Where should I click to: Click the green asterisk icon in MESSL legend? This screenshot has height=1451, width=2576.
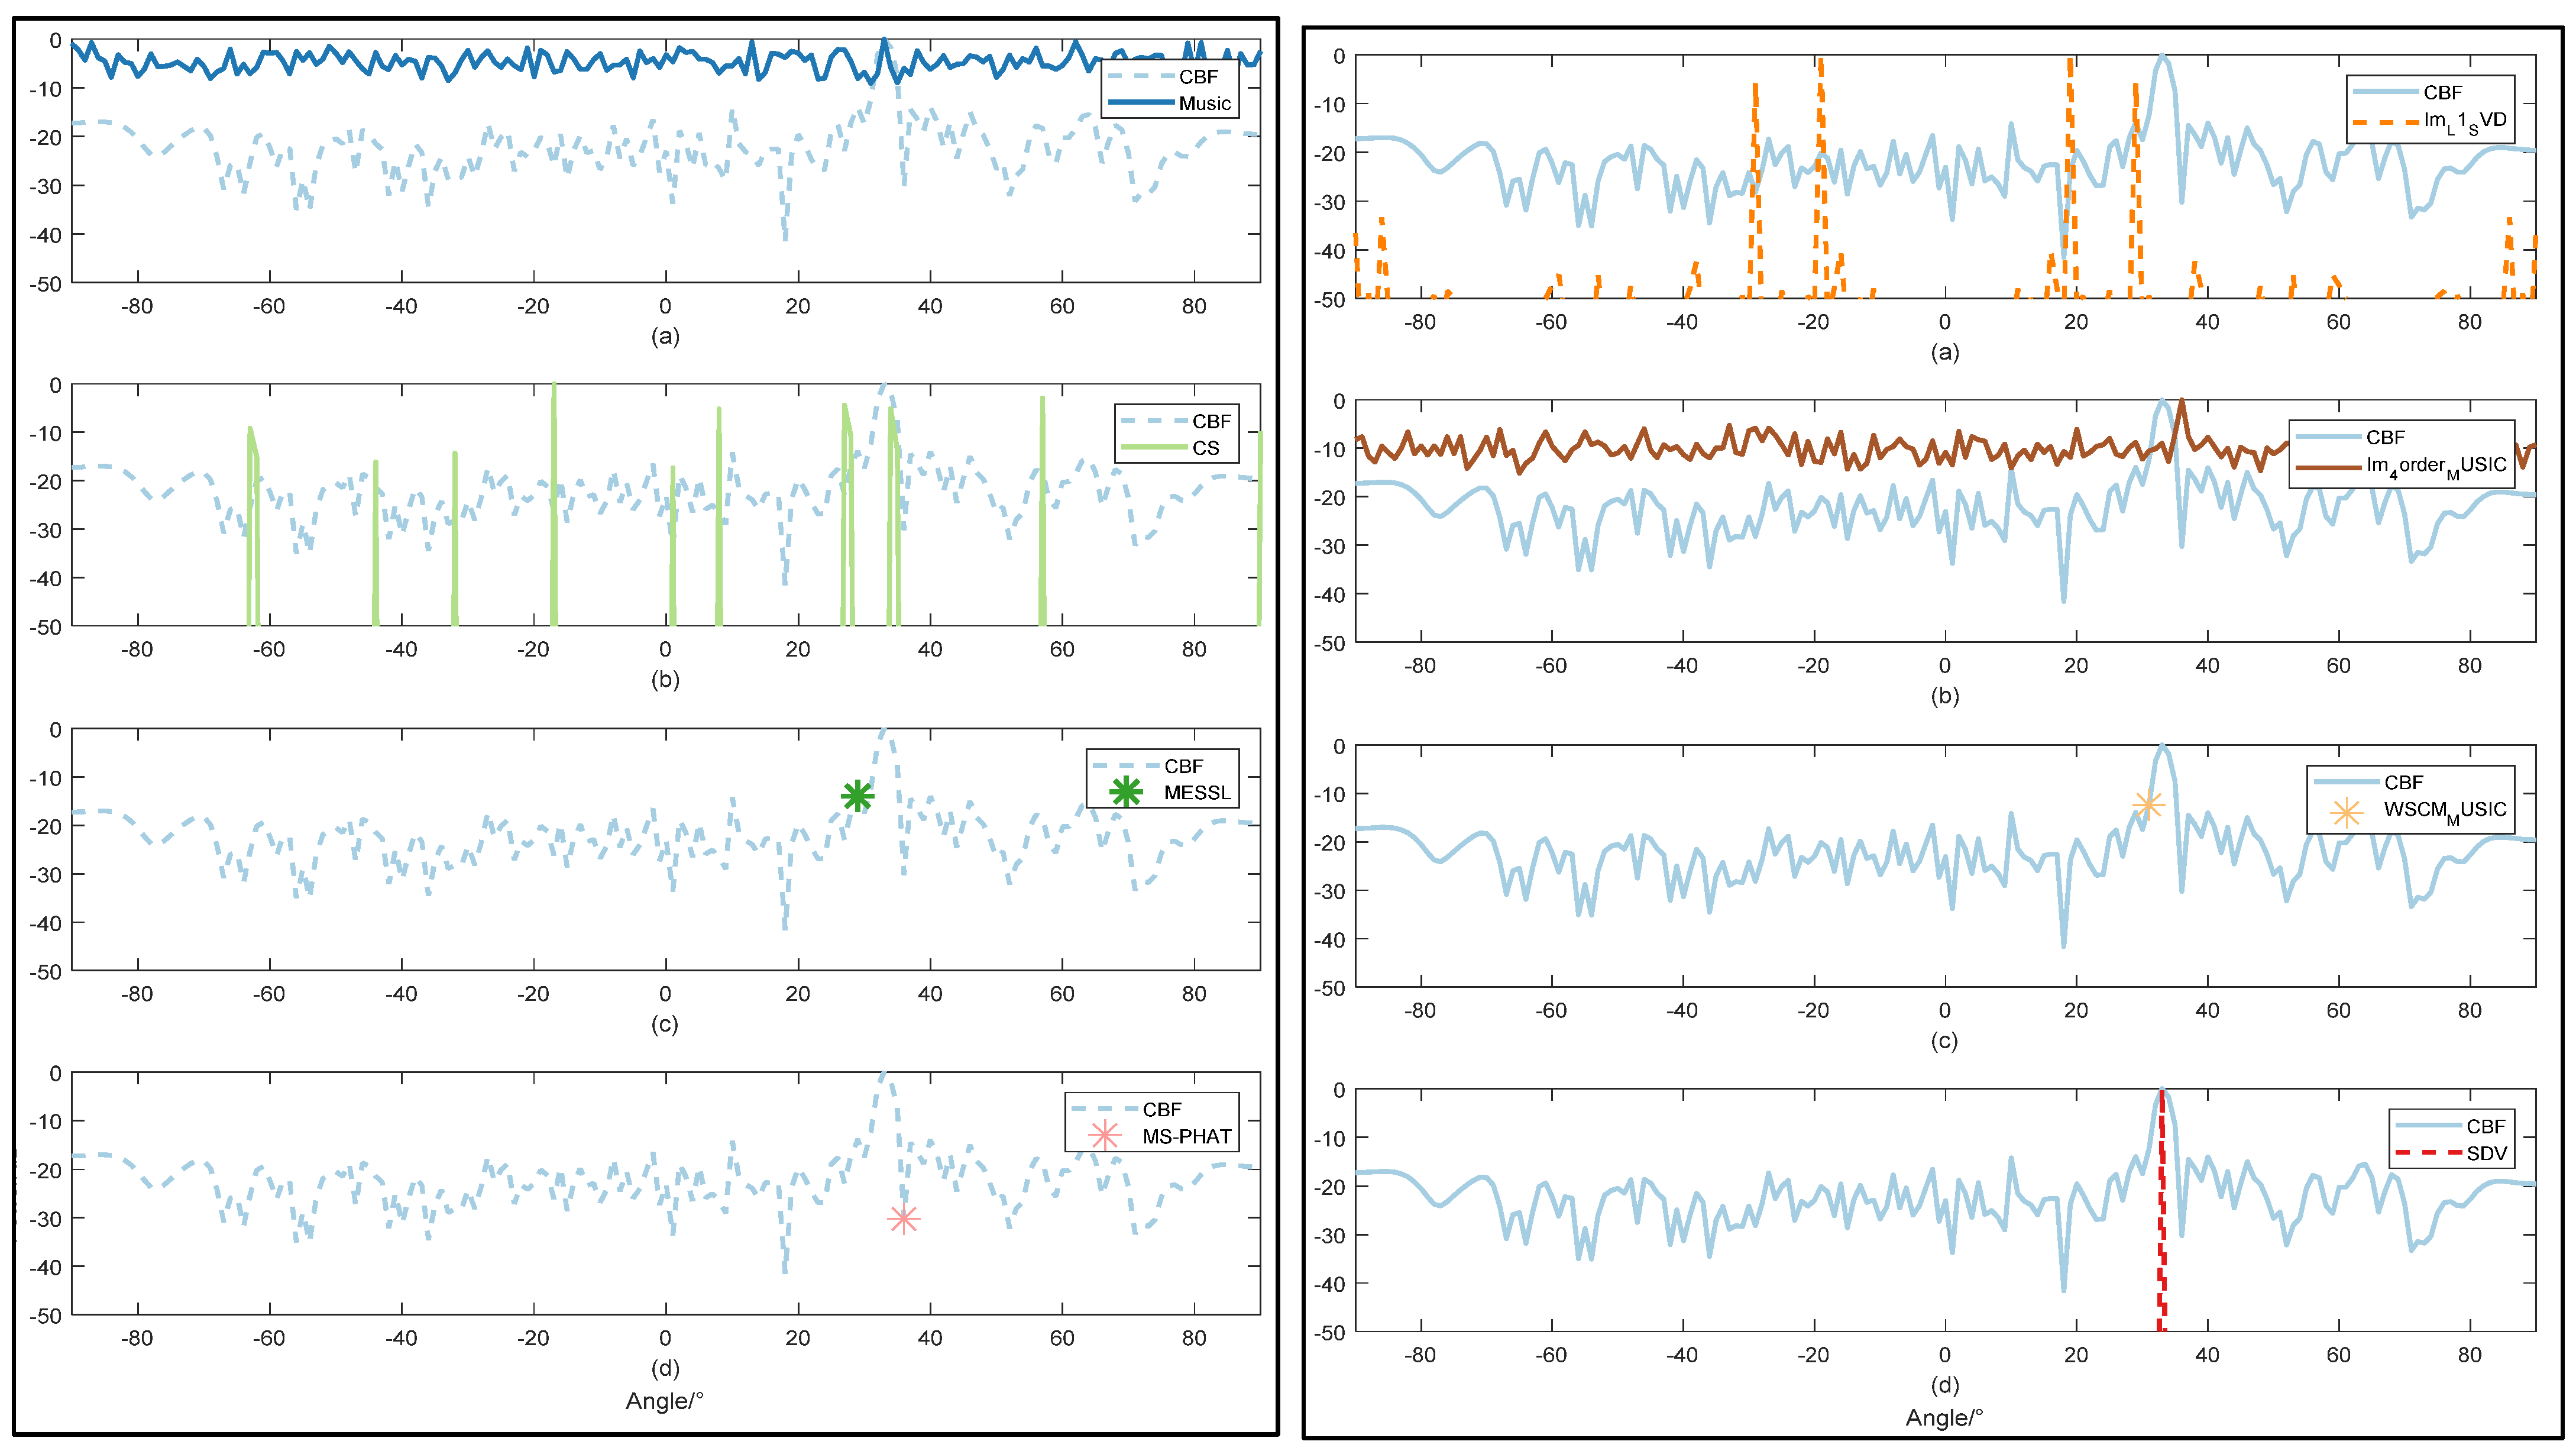1125,792
